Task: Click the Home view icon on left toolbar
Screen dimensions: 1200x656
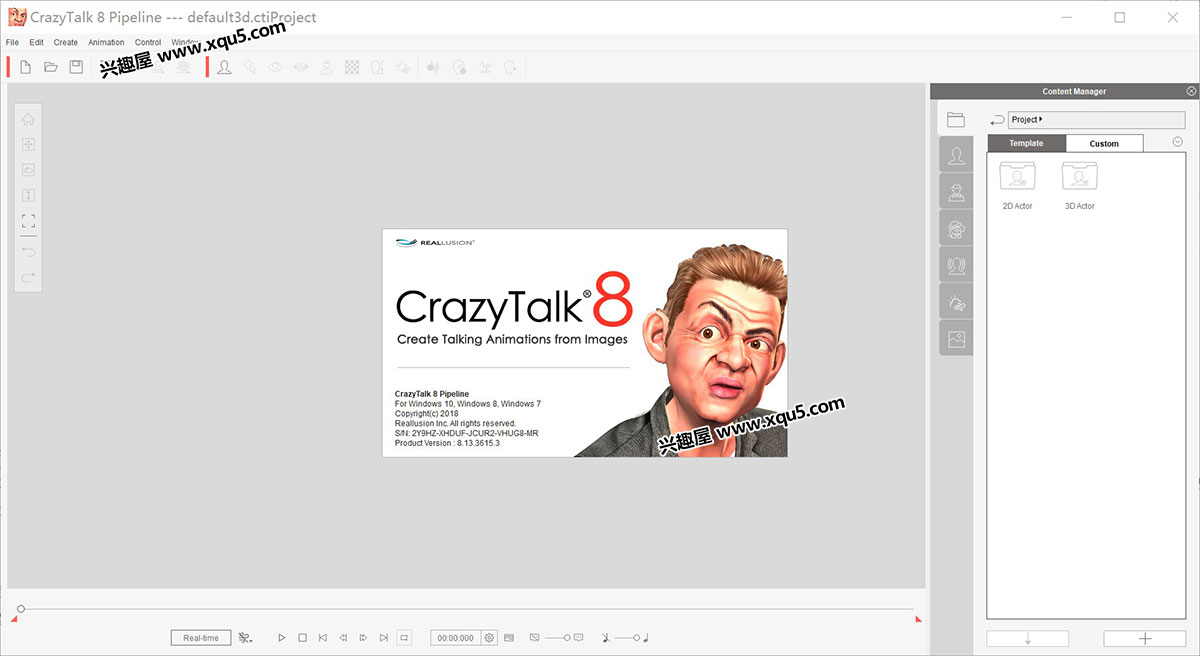Action: [x=28, y=118]
